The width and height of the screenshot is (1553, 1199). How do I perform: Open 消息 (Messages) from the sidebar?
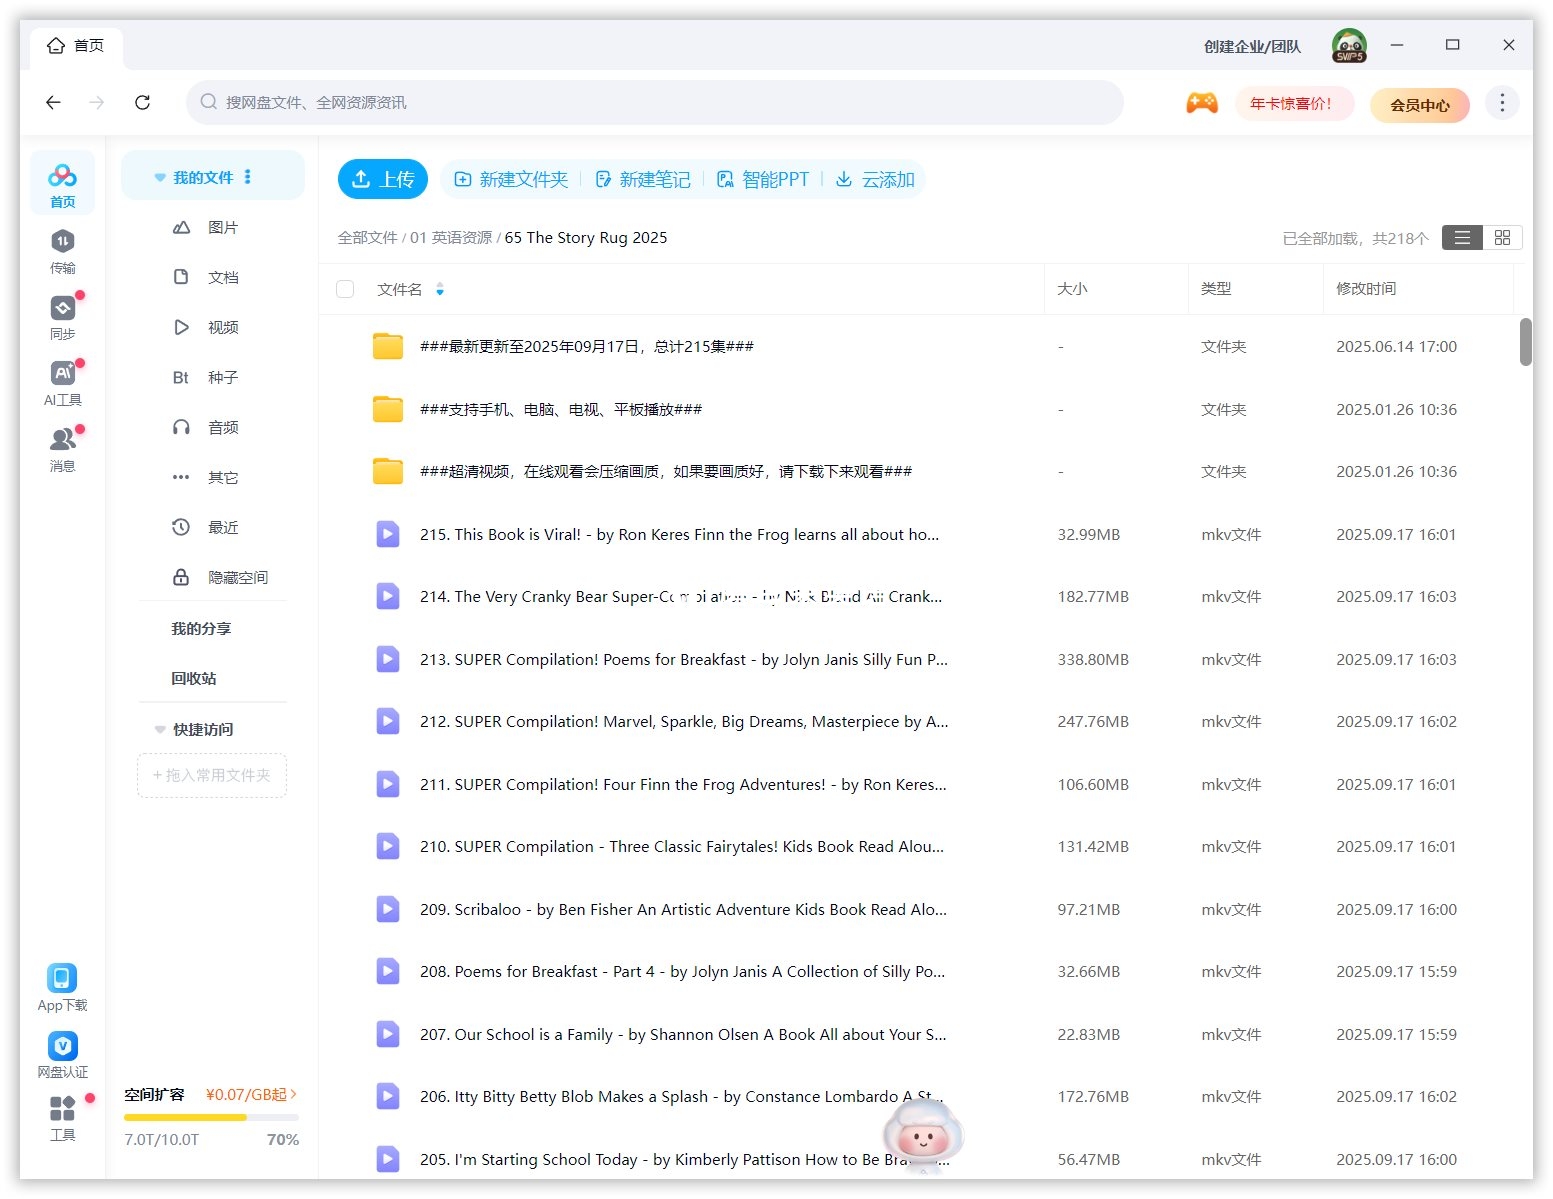pos(62,443)
